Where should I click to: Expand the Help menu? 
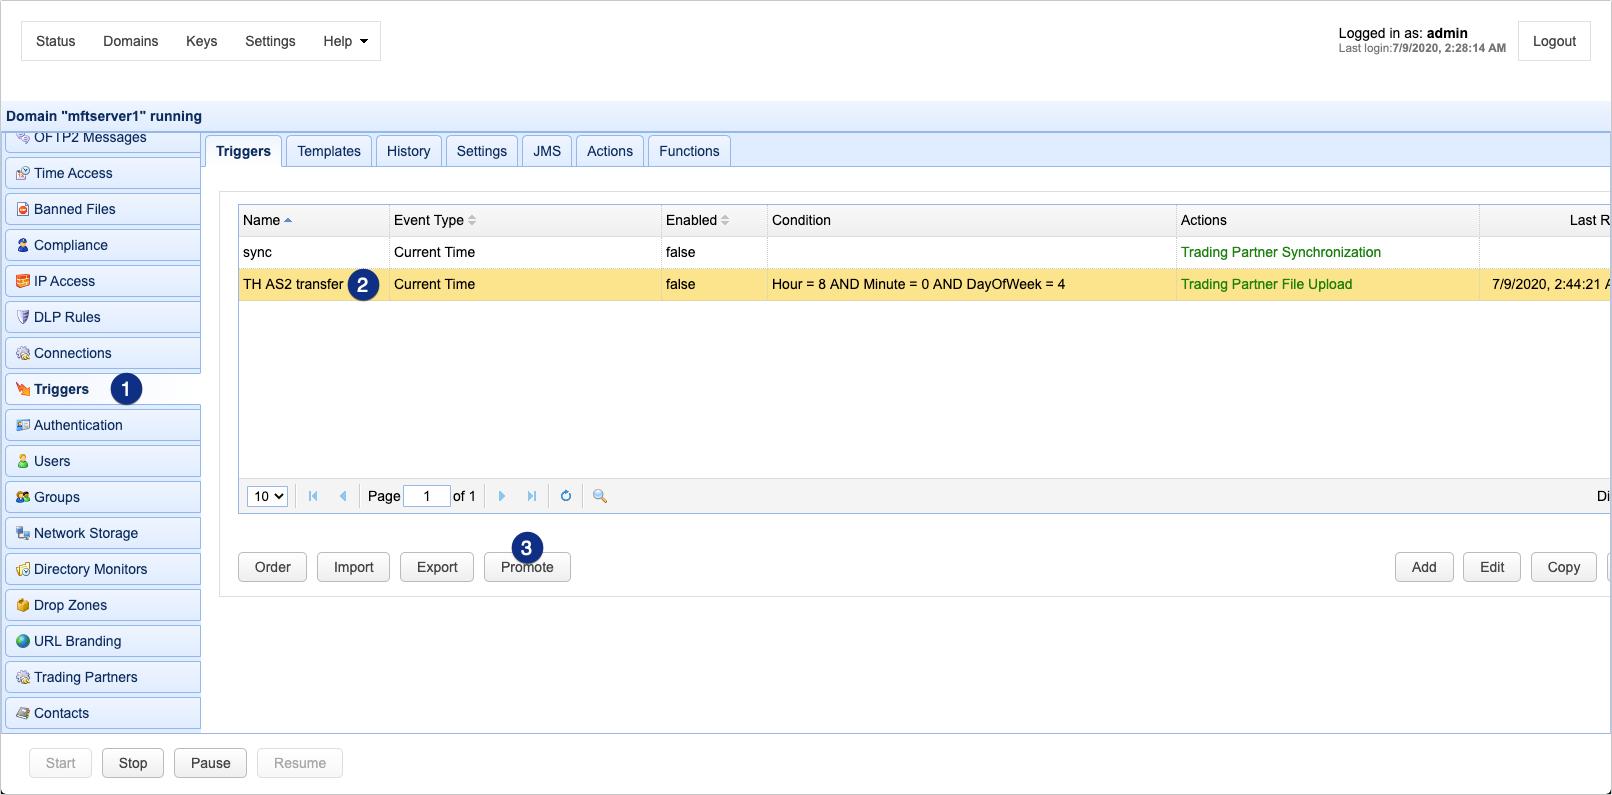pos(345,41)
